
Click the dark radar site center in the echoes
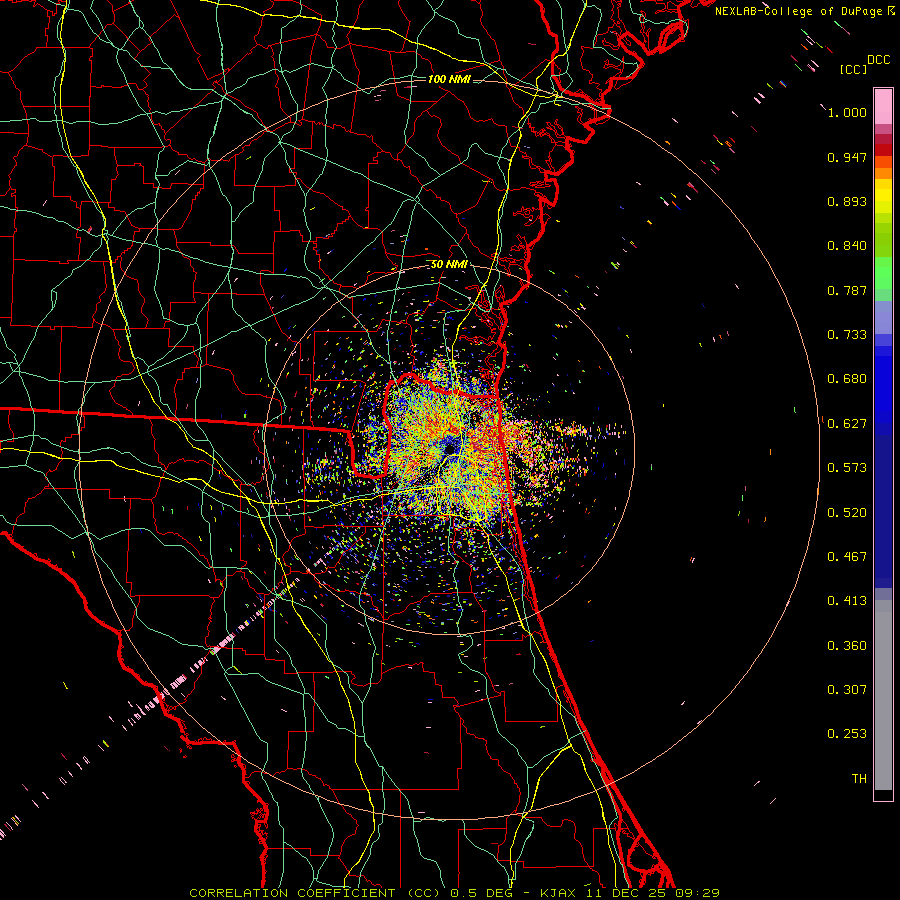click(450, 448)
